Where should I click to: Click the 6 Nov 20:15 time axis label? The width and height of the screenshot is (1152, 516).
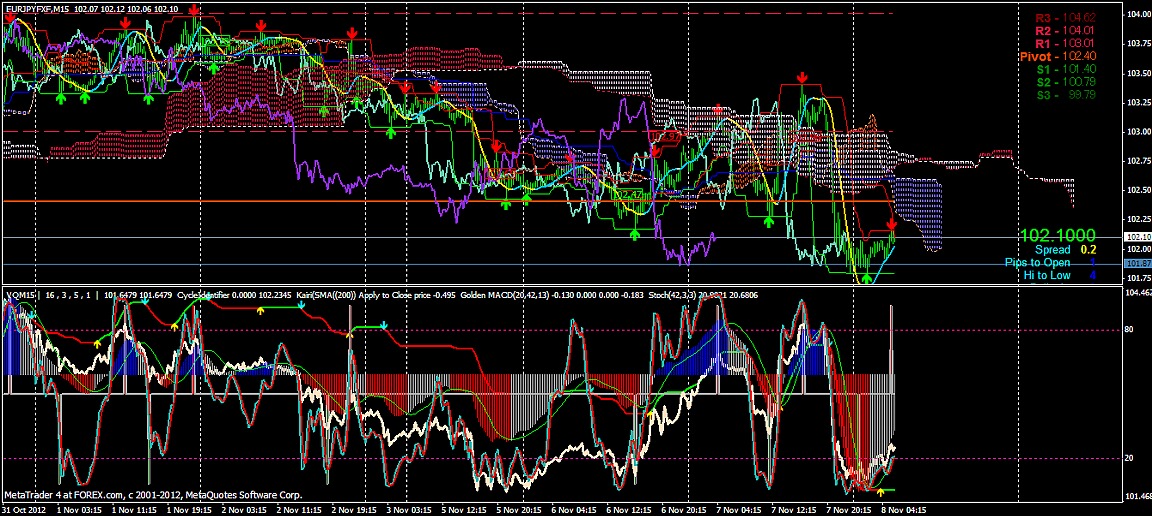683,509
